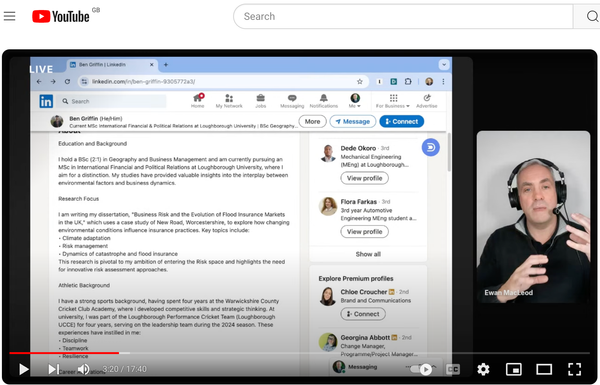Image resolution: width=600 pixels, height=385 pixels.
Task: Open the browser three-dot menu
Action: coord(443,82)
